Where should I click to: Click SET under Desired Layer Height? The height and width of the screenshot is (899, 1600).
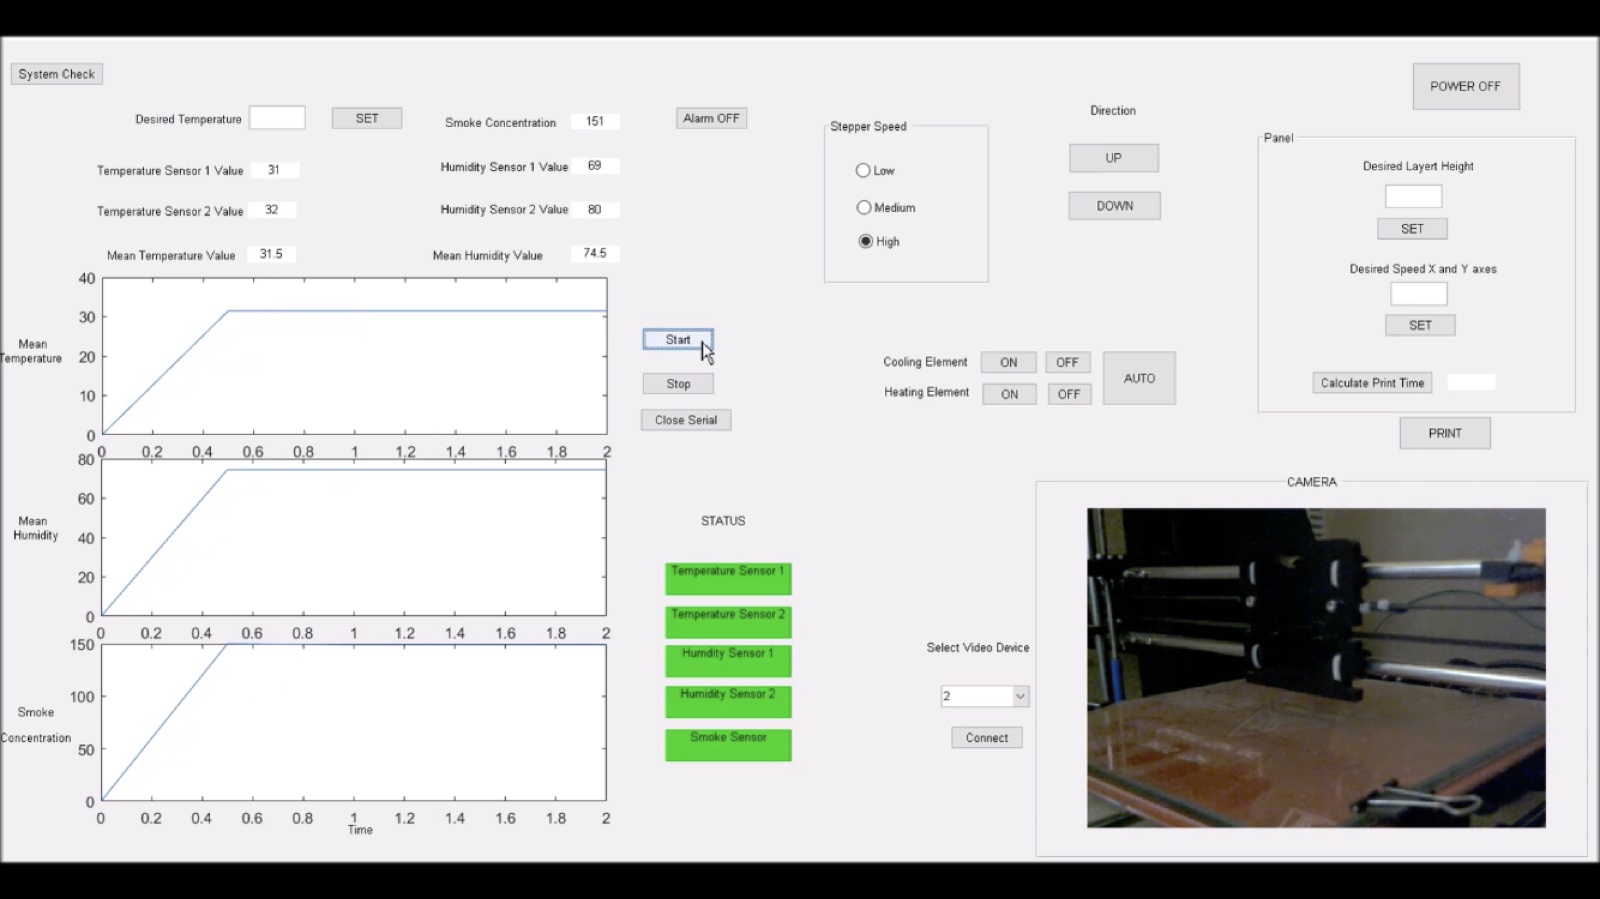point(1412,229)
